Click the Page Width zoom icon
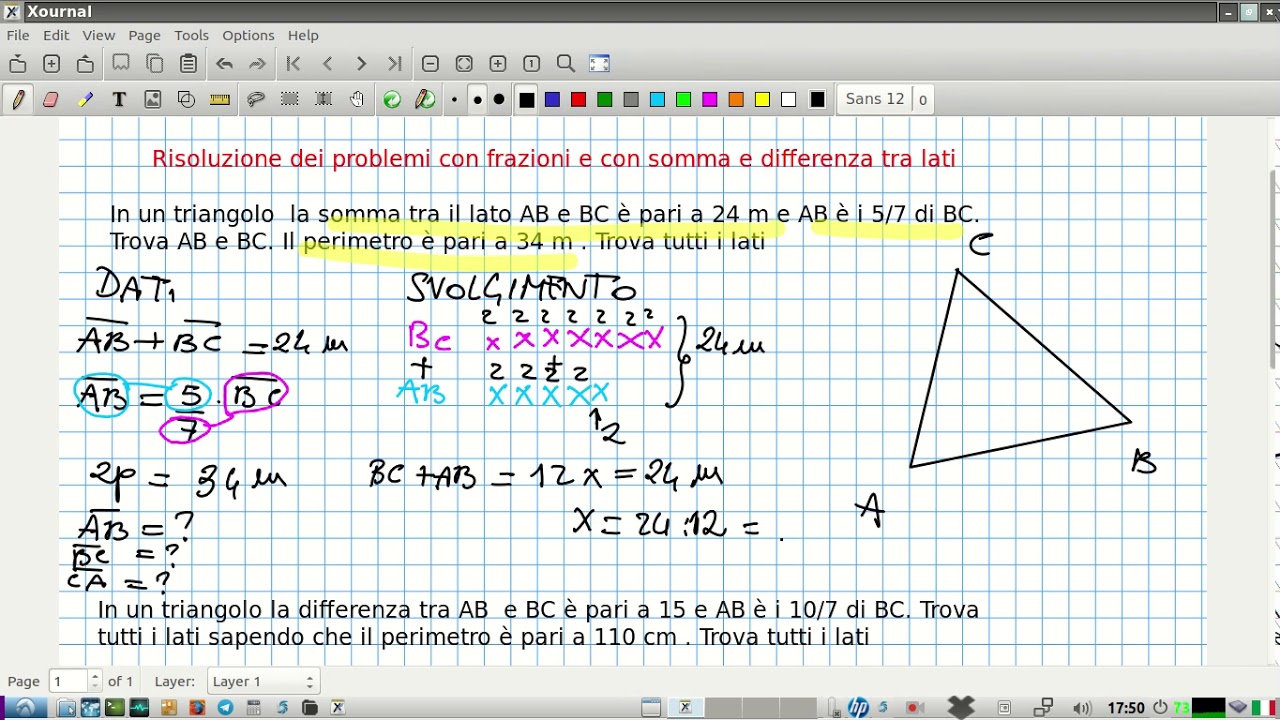 [464, 64]
